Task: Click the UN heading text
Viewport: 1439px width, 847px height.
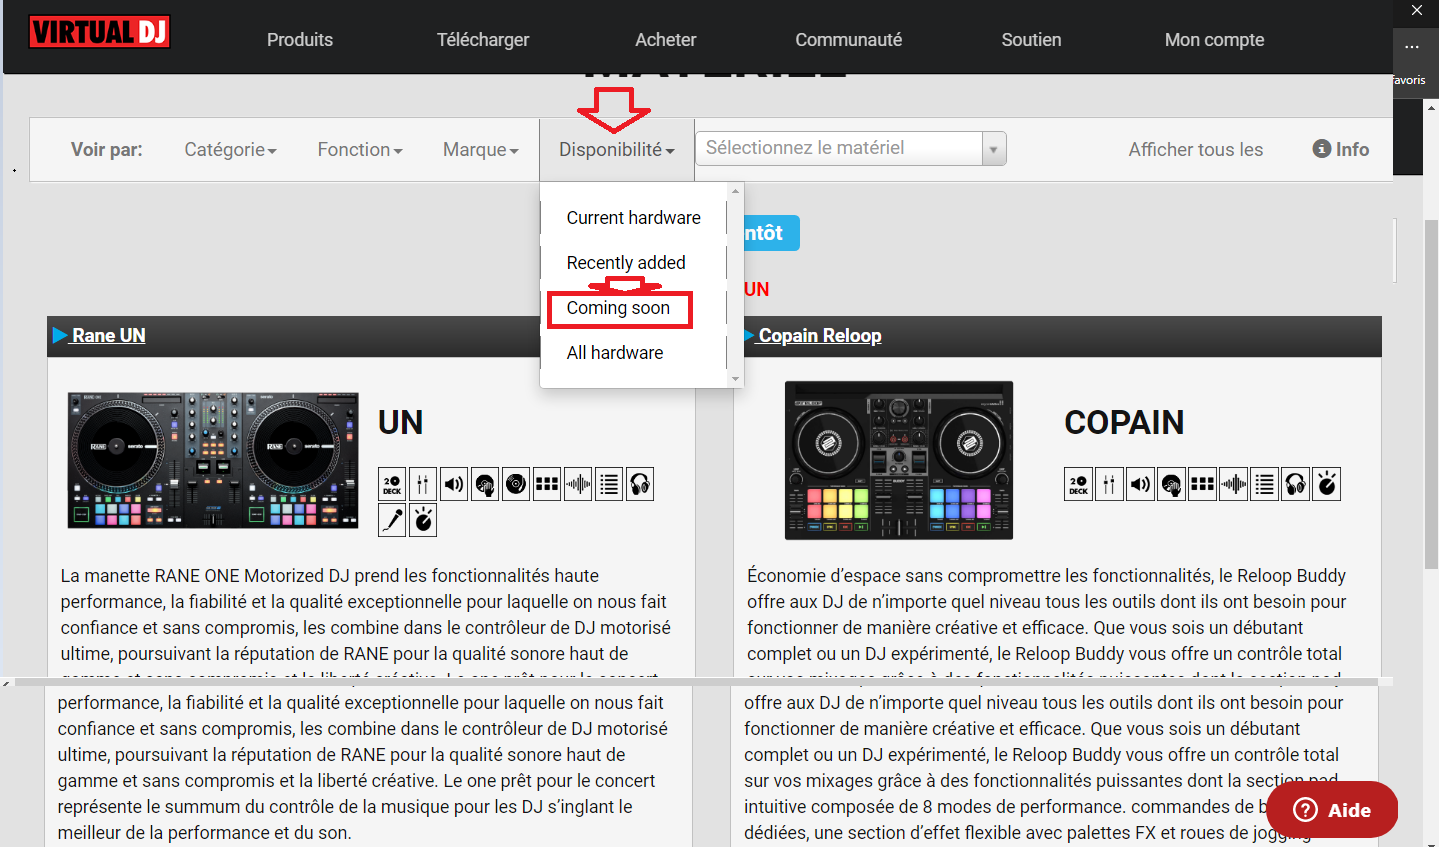Action: coord(400,422)
